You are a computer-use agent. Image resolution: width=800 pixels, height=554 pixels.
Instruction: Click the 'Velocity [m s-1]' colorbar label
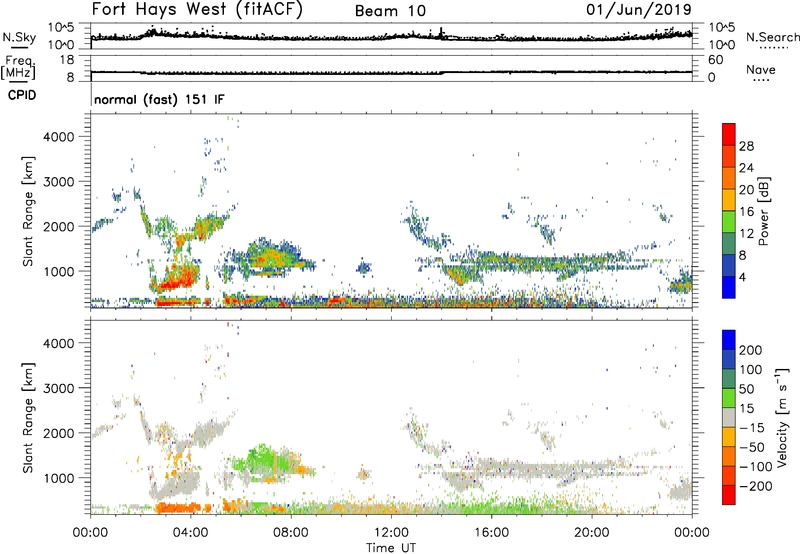coord(782,417)
